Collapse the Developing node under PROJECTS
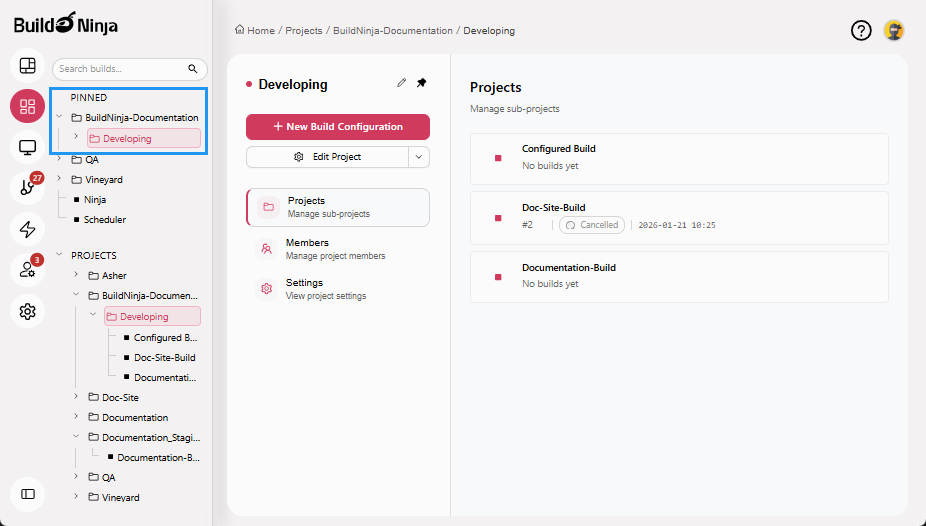926x526 pixels. click(93, 315)
